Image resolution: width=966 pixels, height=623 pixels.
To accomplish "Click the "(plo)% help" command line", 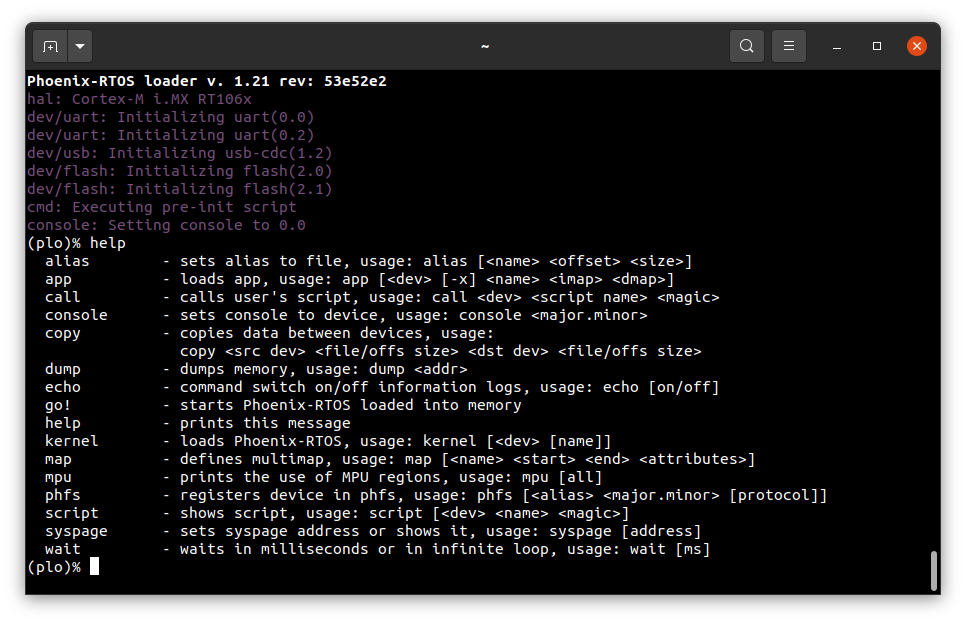I will pos(76,243).
